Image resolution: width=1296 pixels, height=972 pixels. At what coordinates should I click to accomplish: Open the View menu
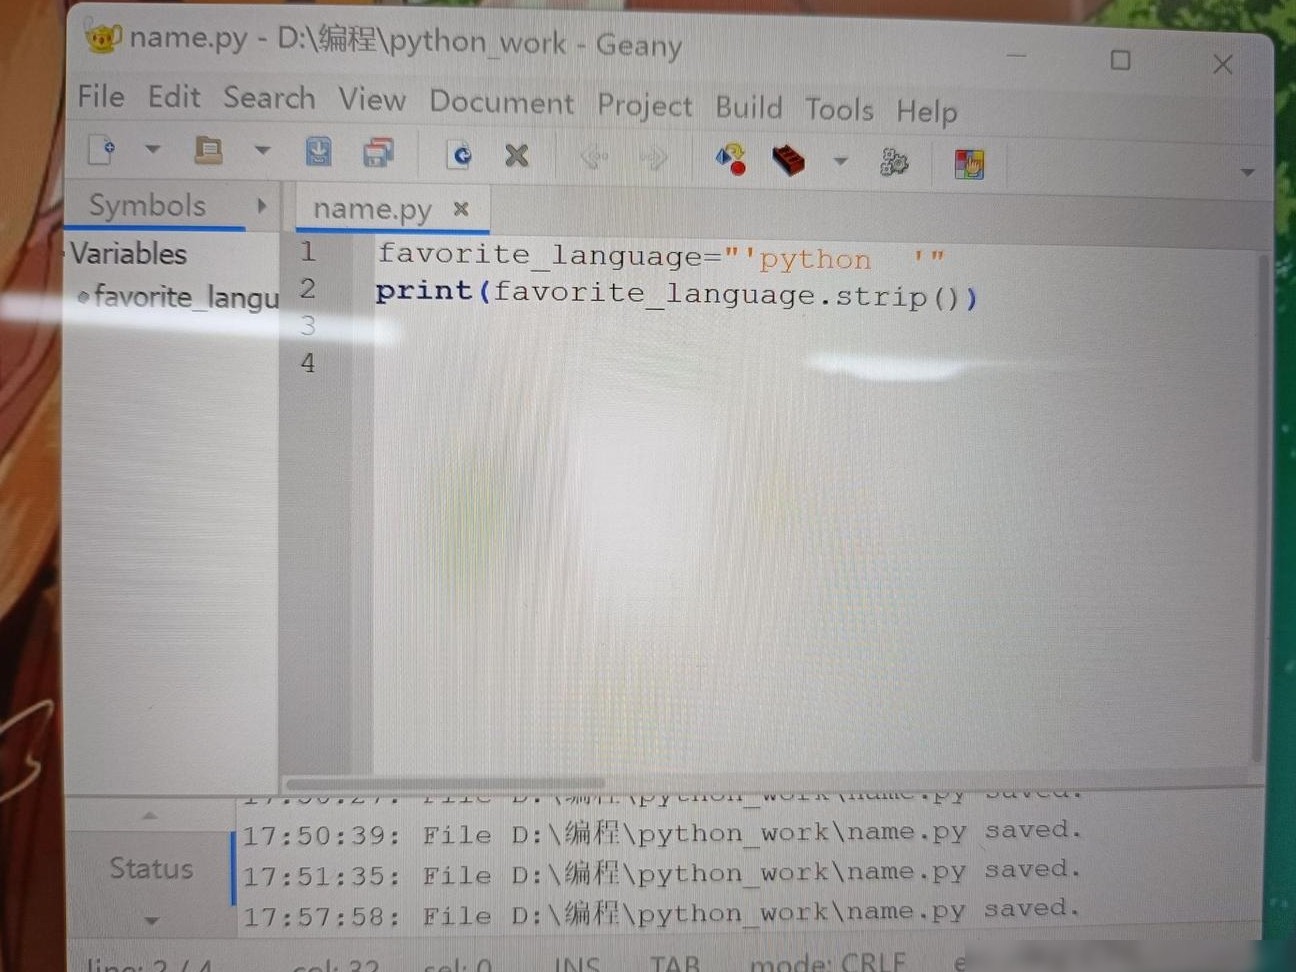[x=372, y=100]
